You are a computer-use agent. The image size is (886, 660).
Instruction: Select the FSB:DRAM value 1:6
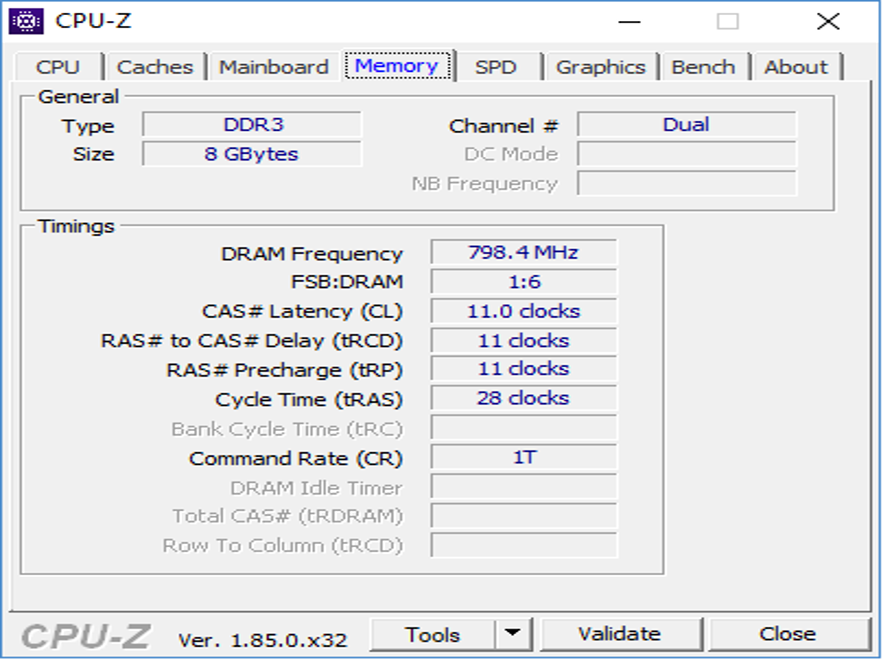[524, 281]
